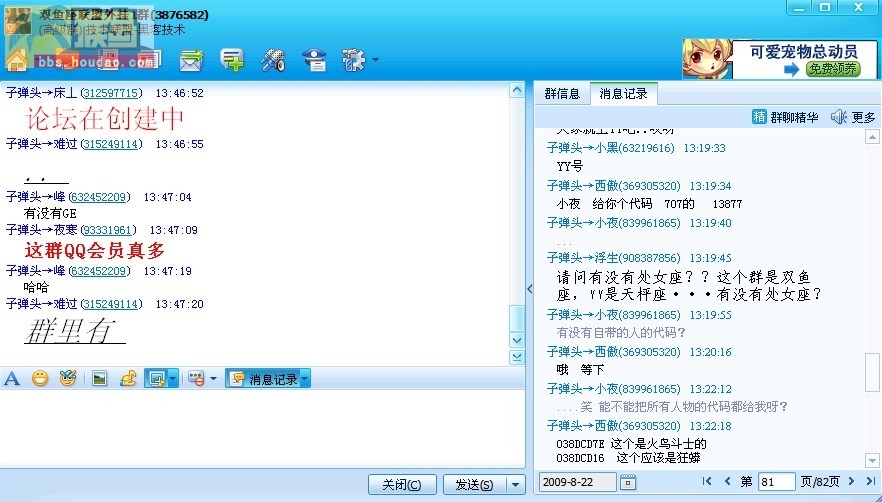This screenshot has height=502, width=882.
Task: Click history message 有没有自带的人的代码?
Action: (x=621, y=333)
